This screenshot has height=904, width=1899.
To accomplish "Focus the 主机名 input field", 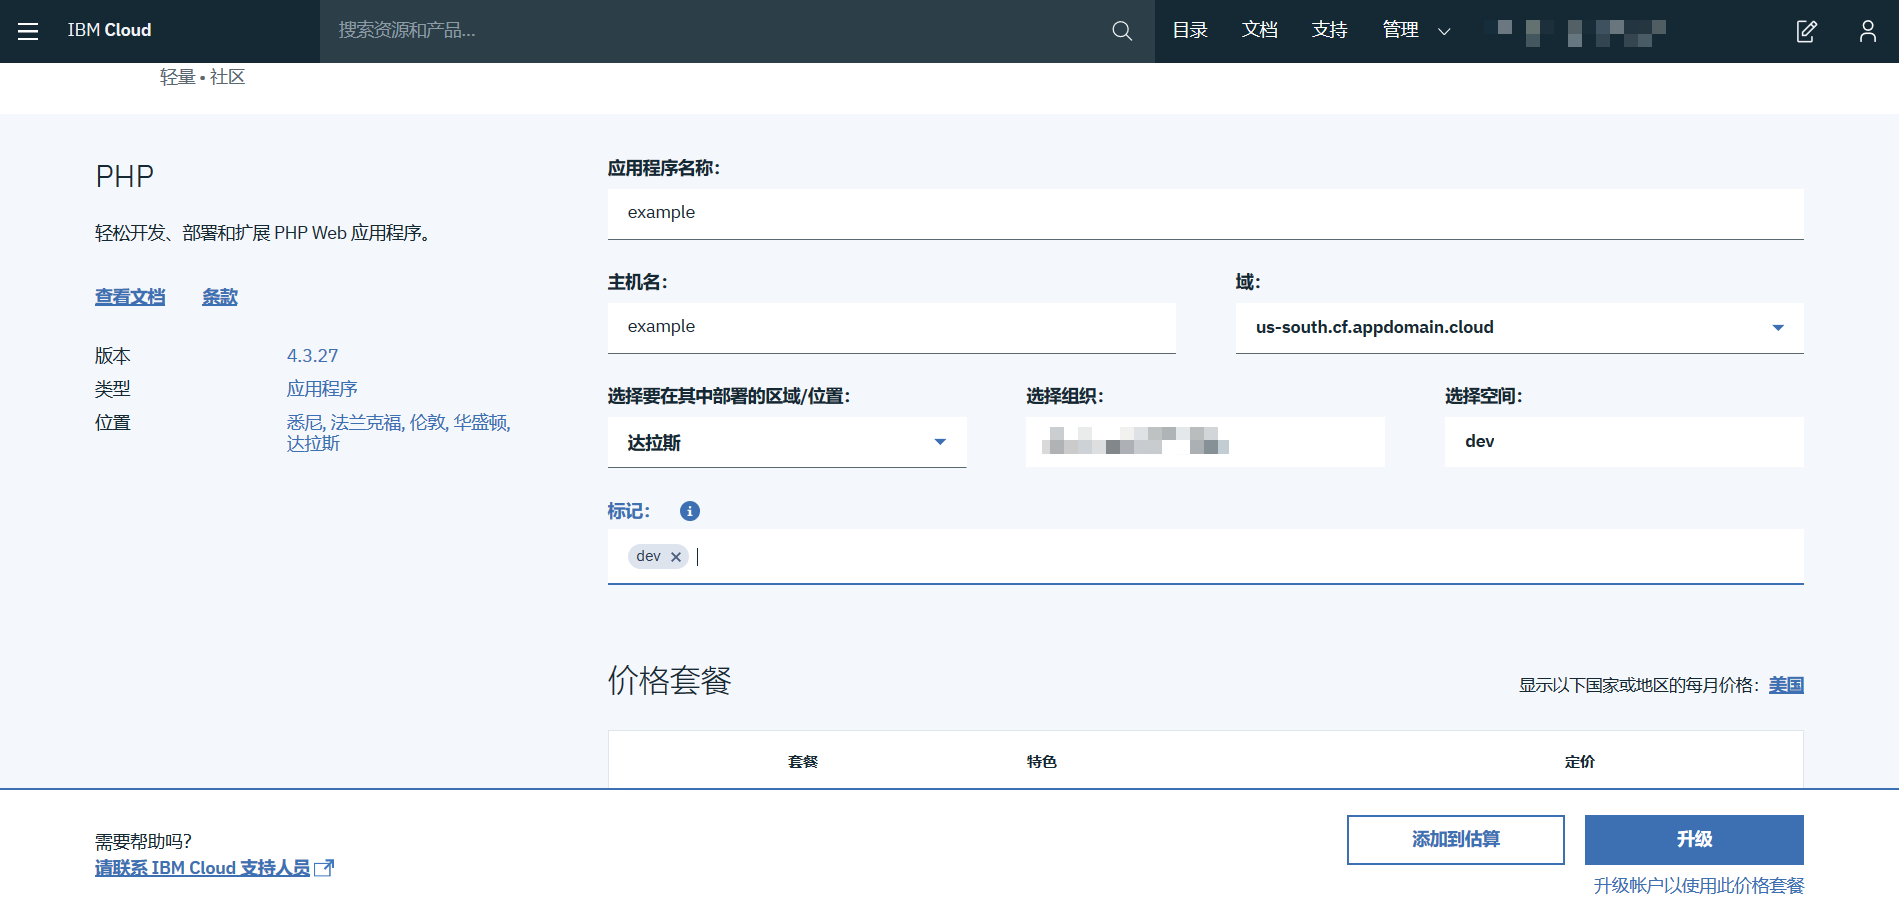I will (x=891, y=327).
